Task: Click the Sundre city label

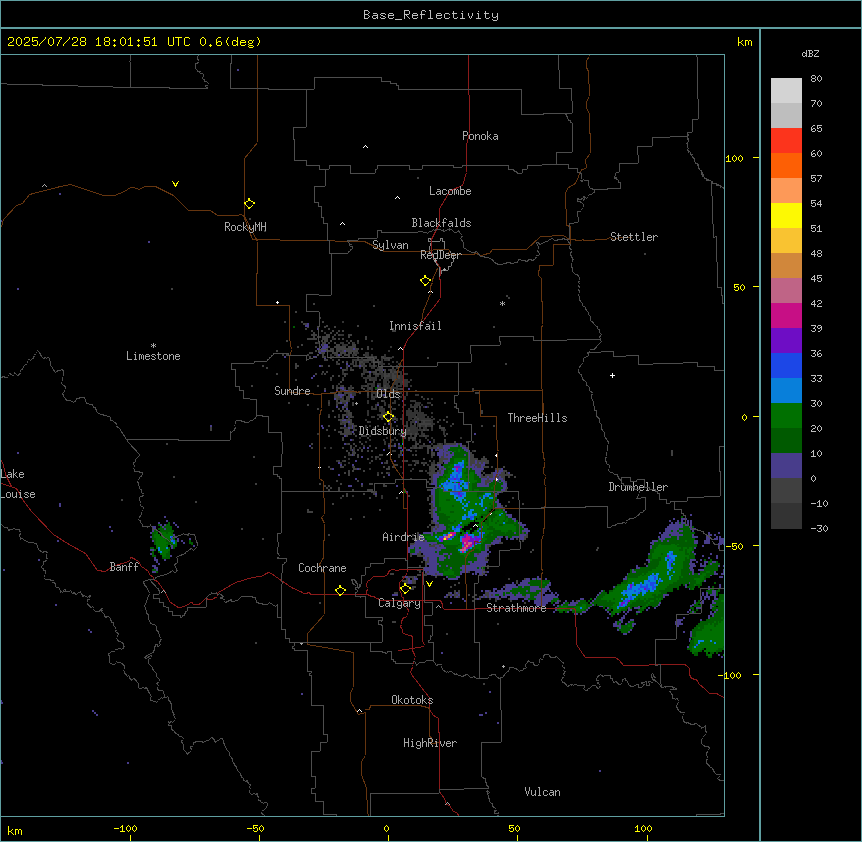Action: click(292, 391)
